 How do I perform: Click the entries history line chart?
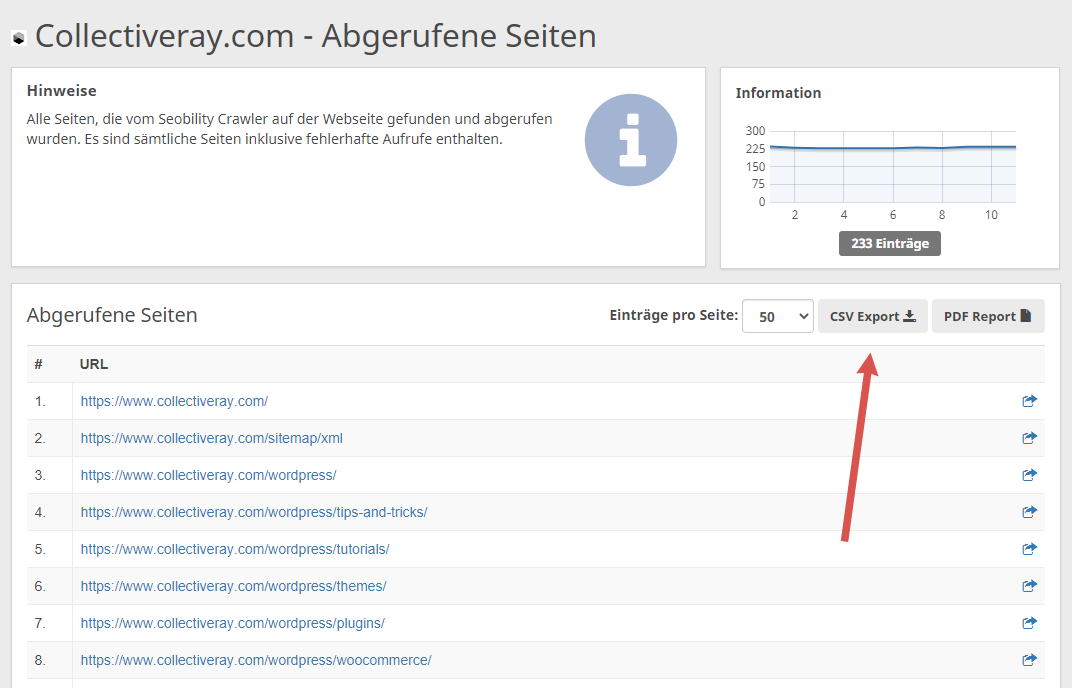pyautogui.click(x=892, y=166)
